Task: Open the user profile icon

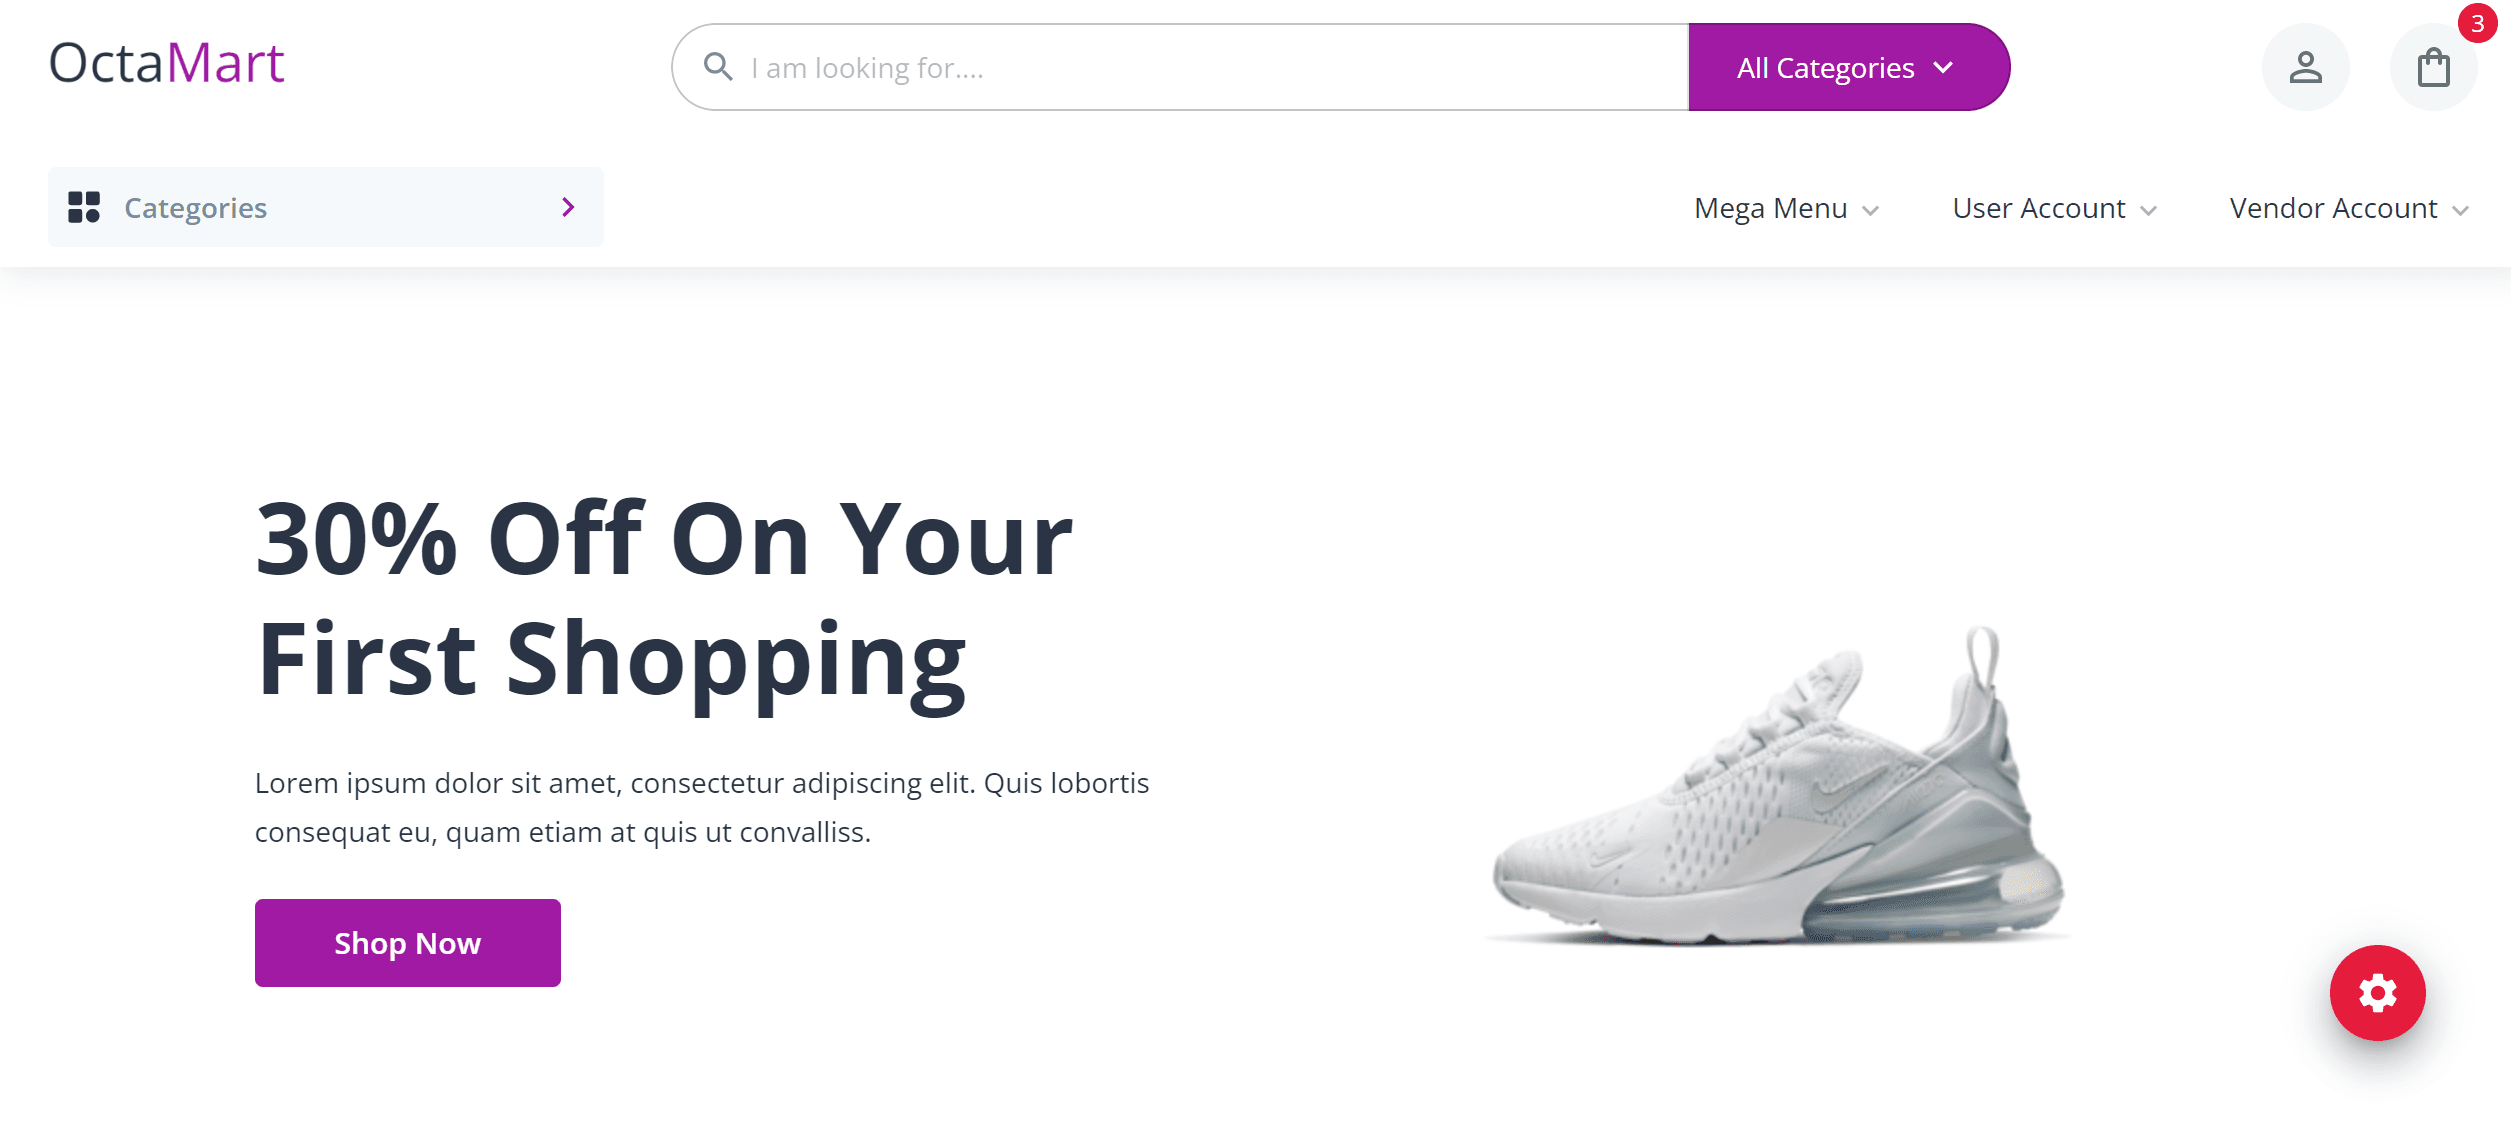Action: click(x=2305, y=67)
